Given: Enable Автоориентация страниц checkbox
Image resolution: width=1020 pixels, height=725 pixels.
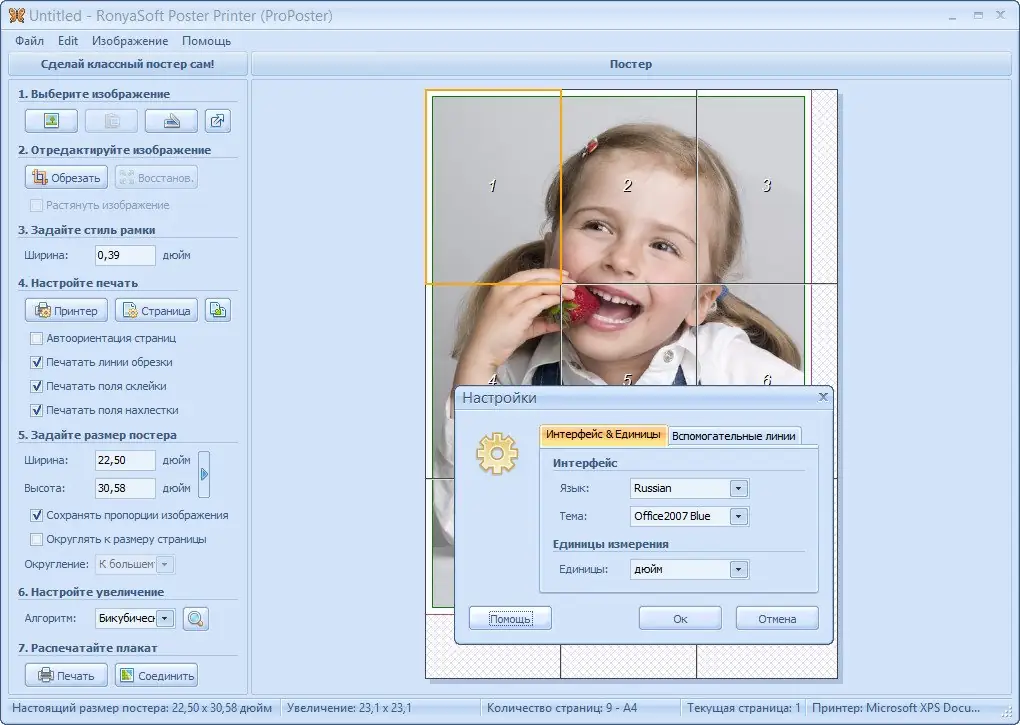Looking at the screenshot, I should [x=36, y=338].
